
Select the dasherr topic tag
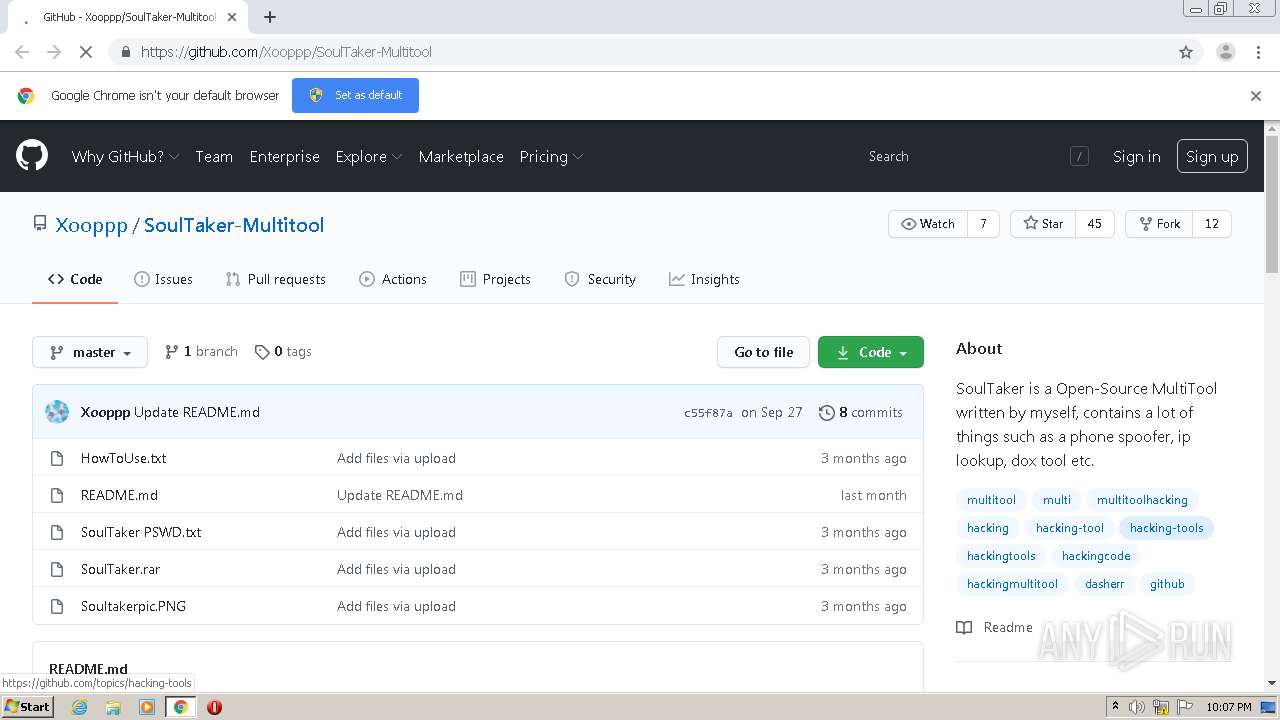click(1104, 584)
